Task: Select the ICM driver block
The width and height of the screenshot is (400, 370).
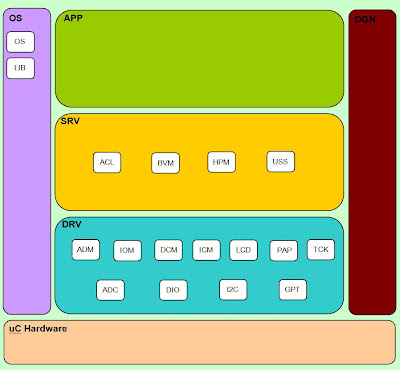Action: [x=206, y=250]
